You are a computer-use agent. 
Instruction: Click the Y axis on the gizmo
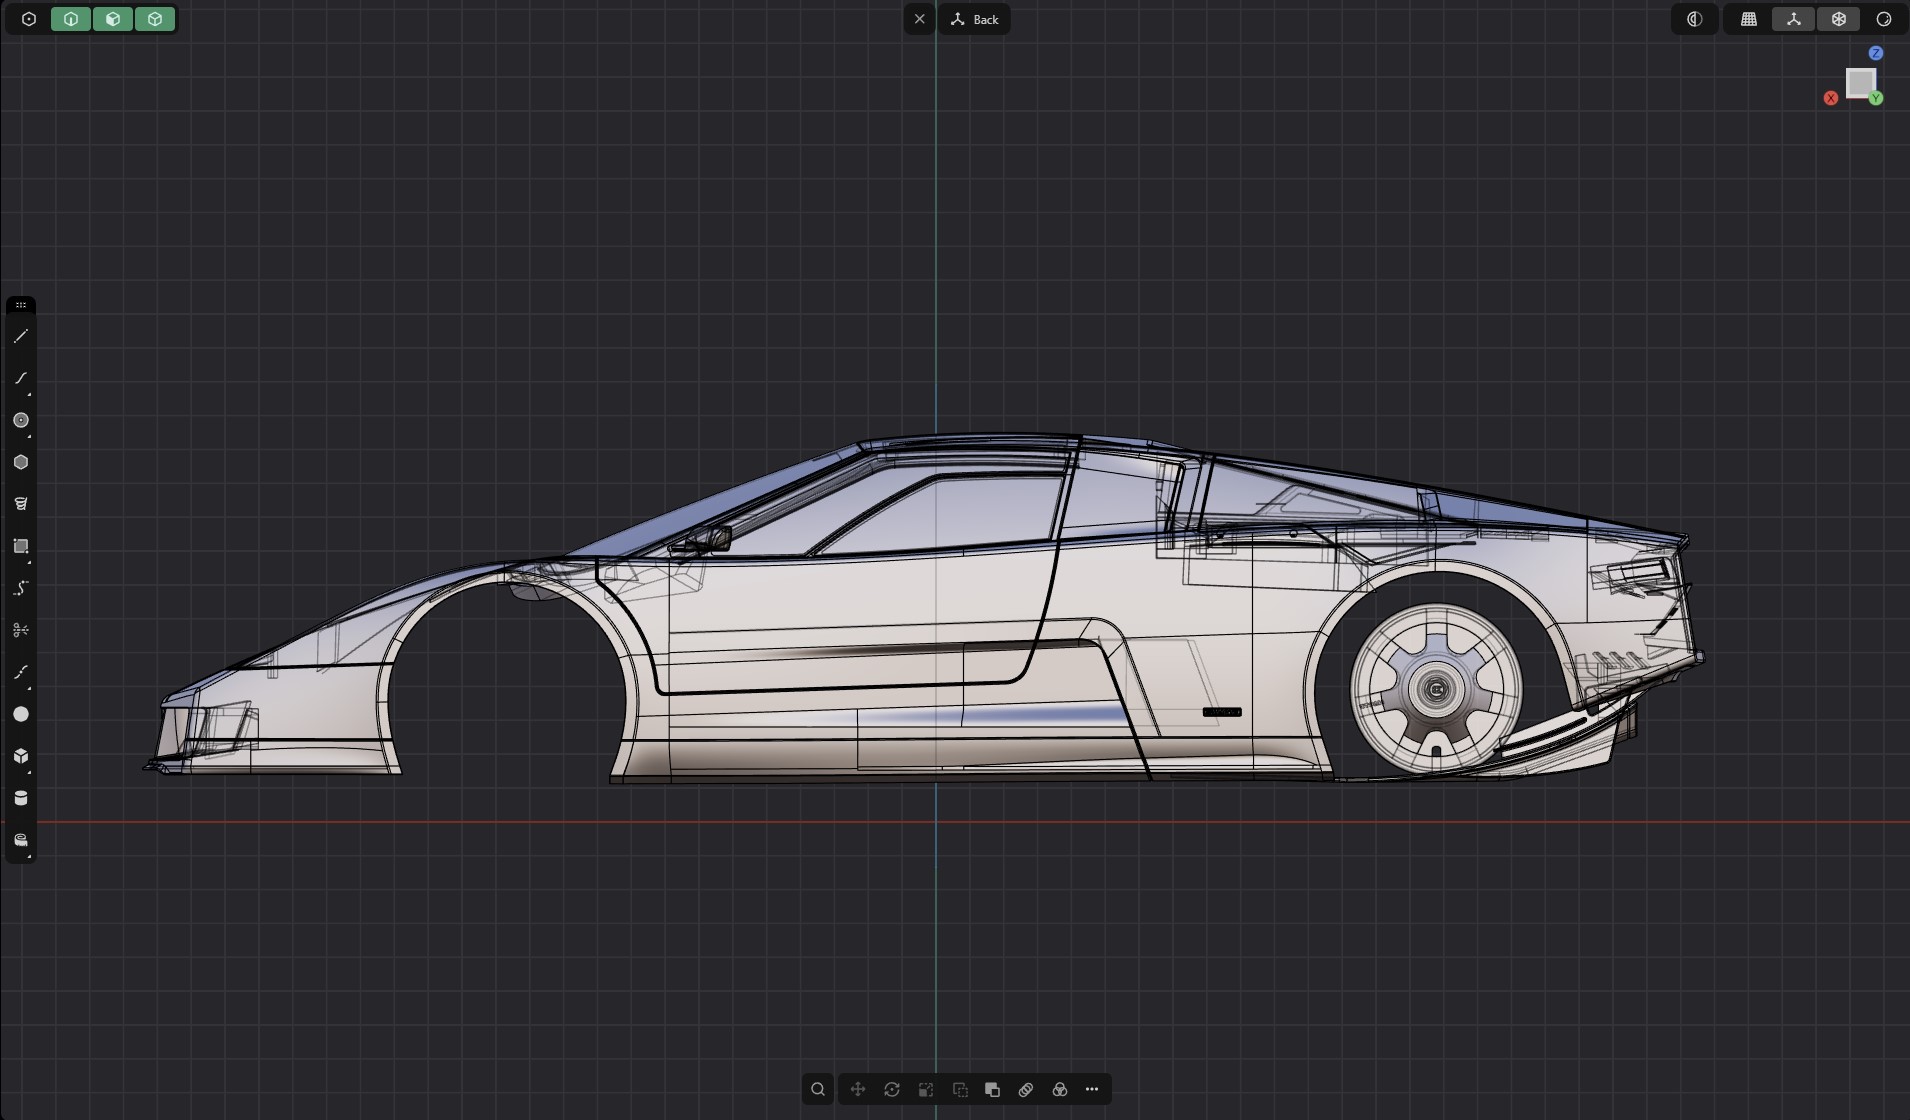point(1876,98)
